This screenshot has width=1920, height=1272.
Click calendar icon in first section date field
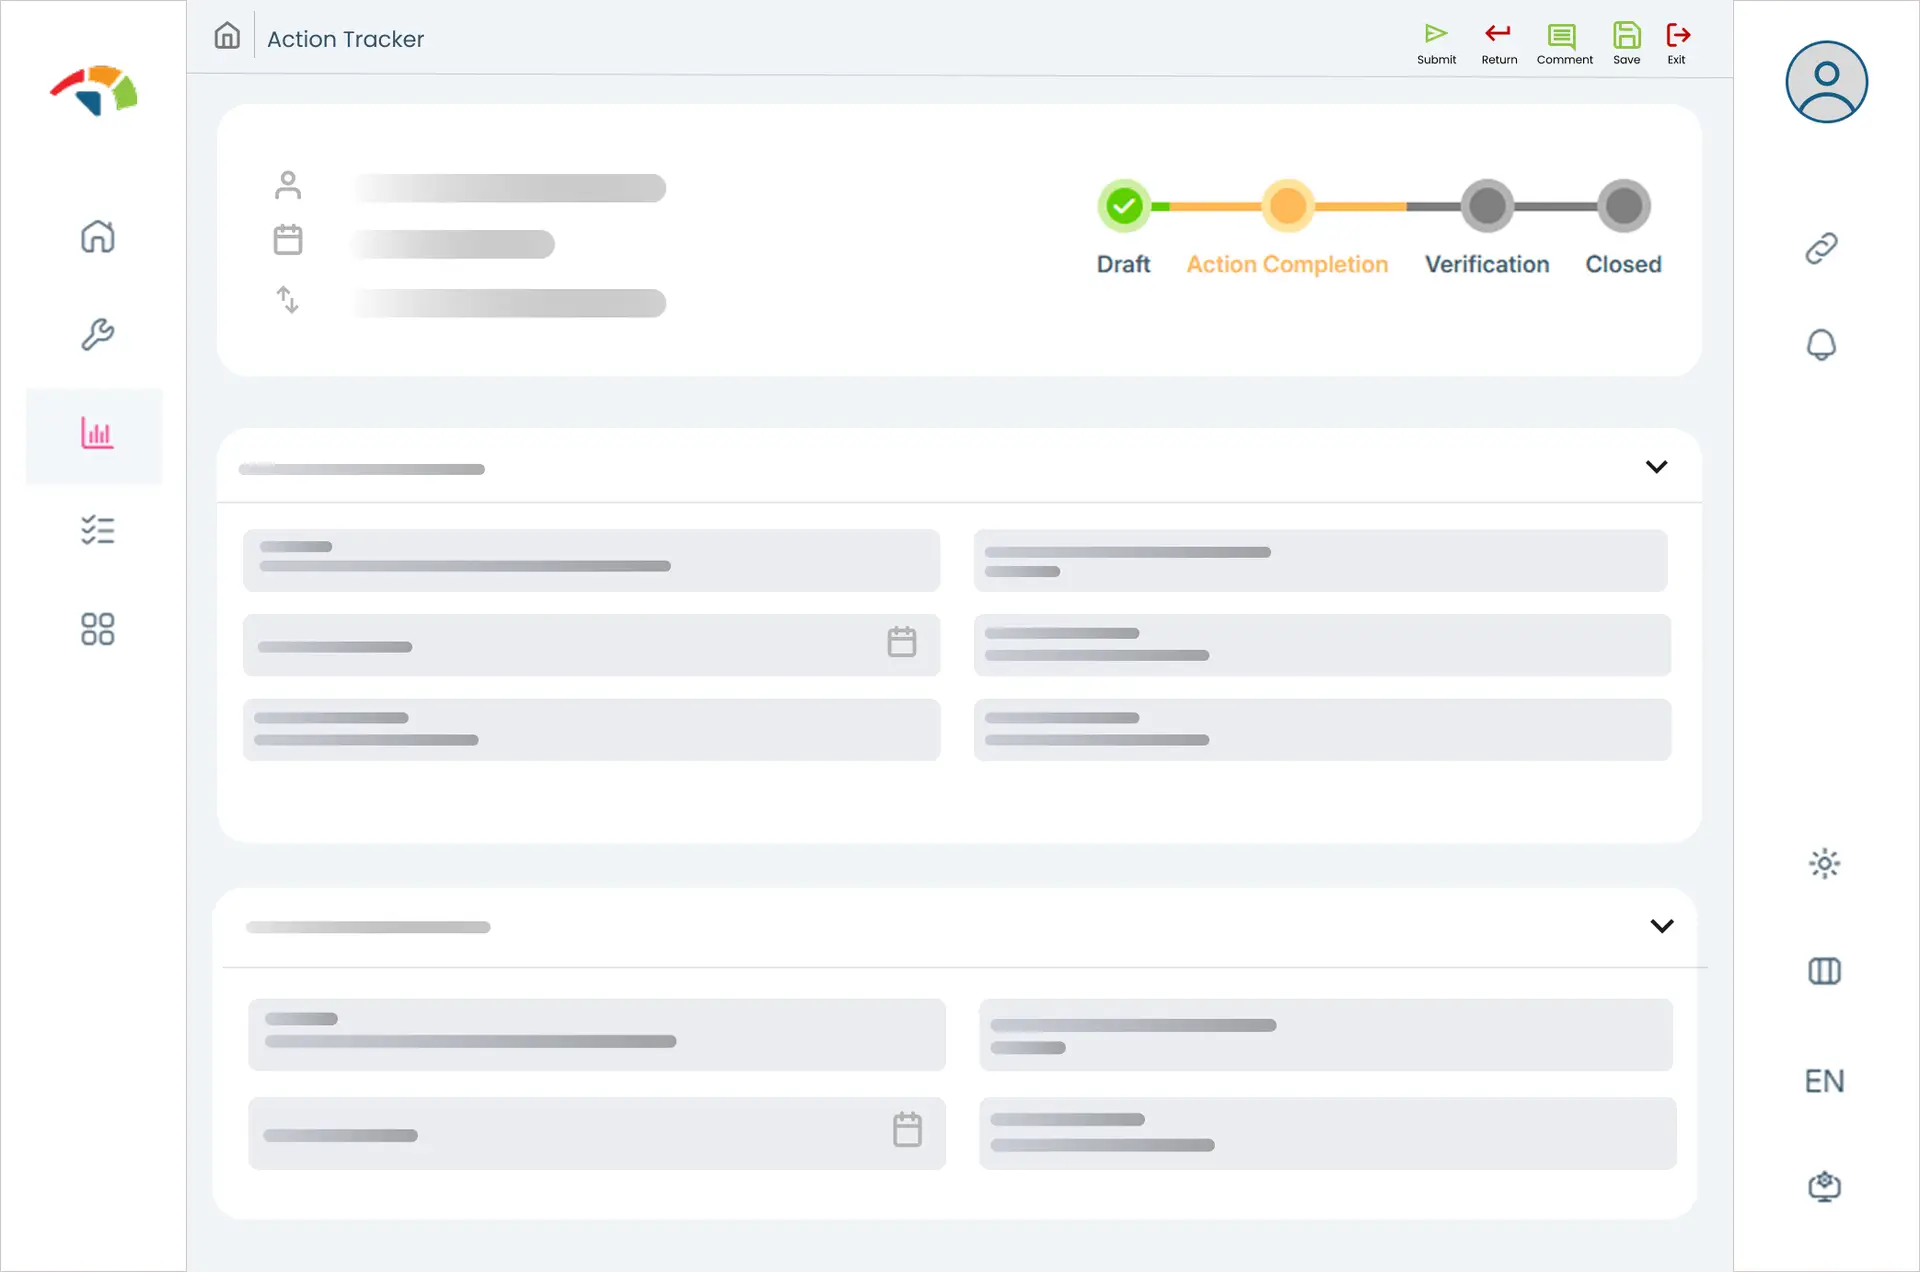[x=901, y=642]
